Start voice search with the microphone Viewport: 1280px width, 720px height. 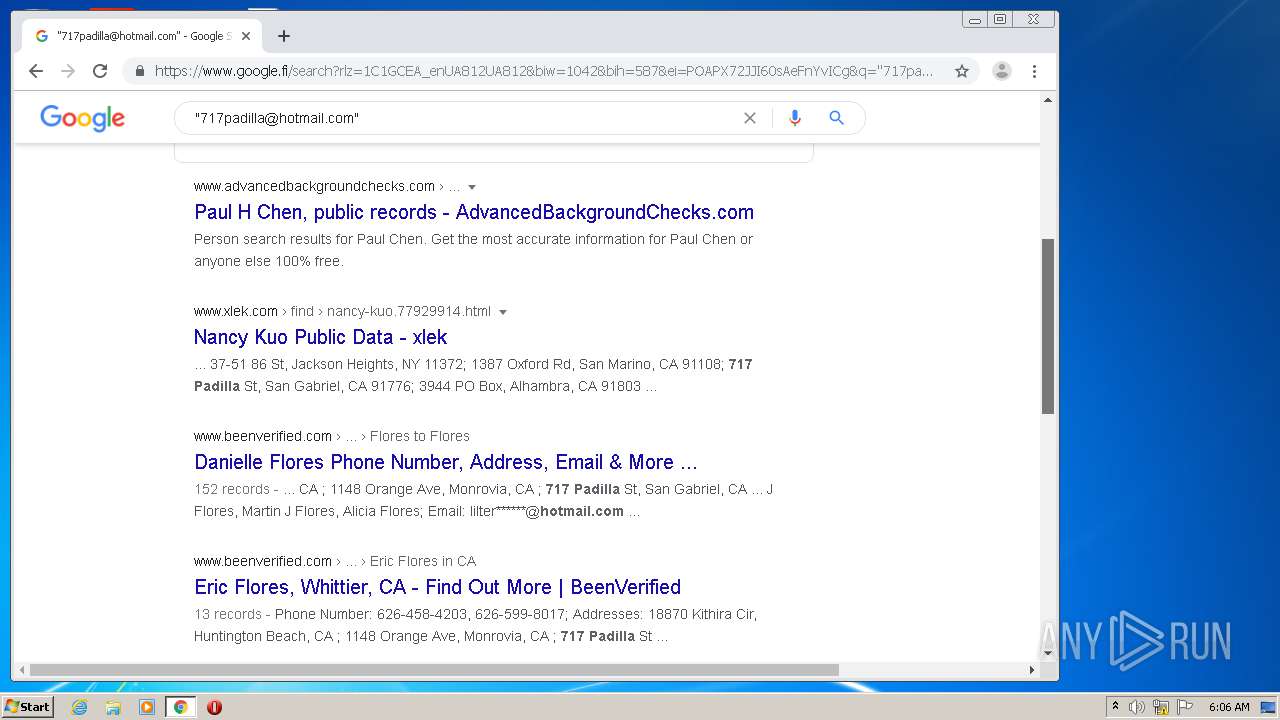pyautogui.click(x=795, y=118)
